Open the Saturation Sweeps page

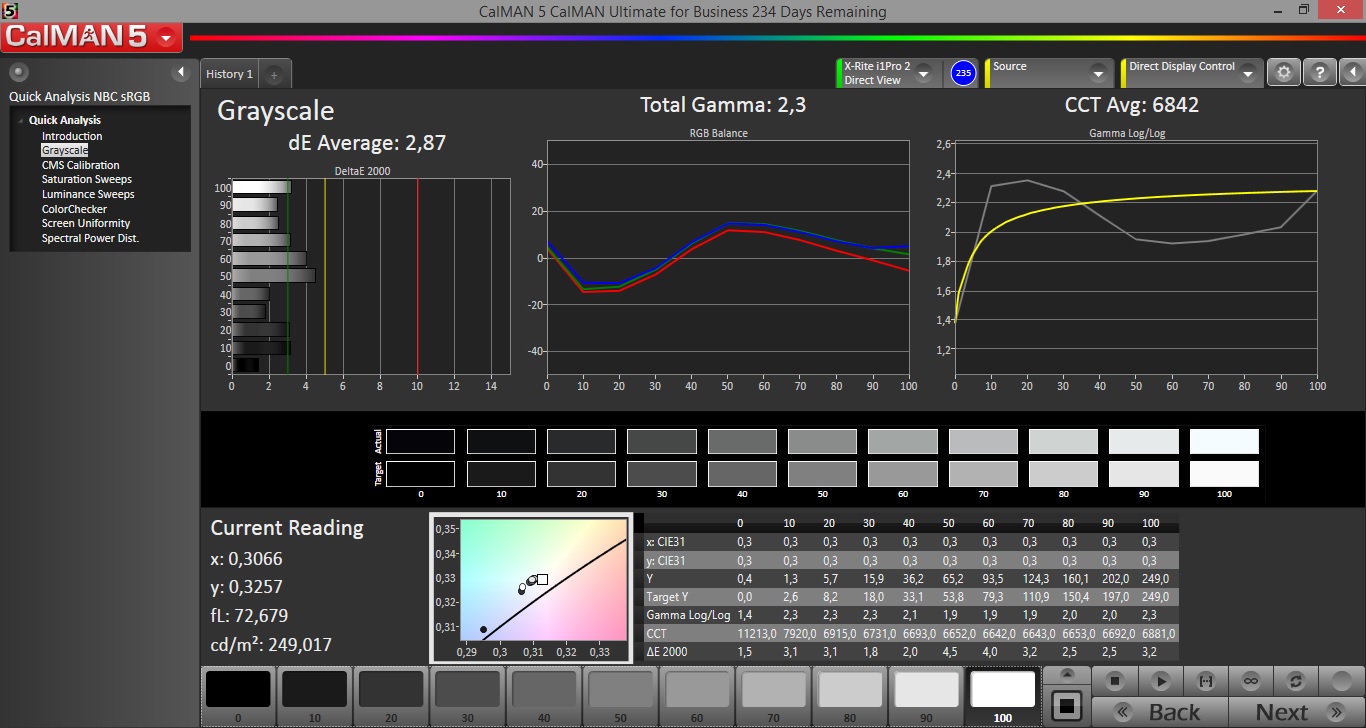click(x=86, y=180)
